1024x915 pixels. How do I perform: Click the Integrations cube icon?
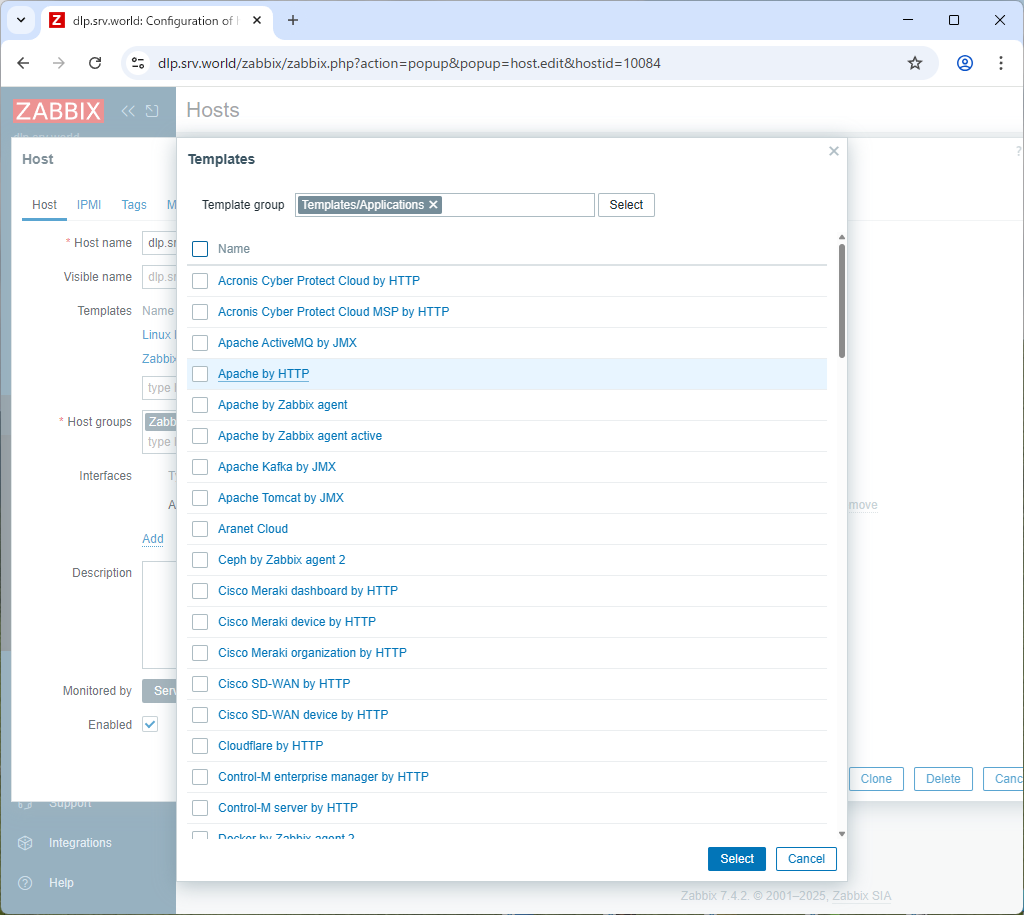pos(25,843)
